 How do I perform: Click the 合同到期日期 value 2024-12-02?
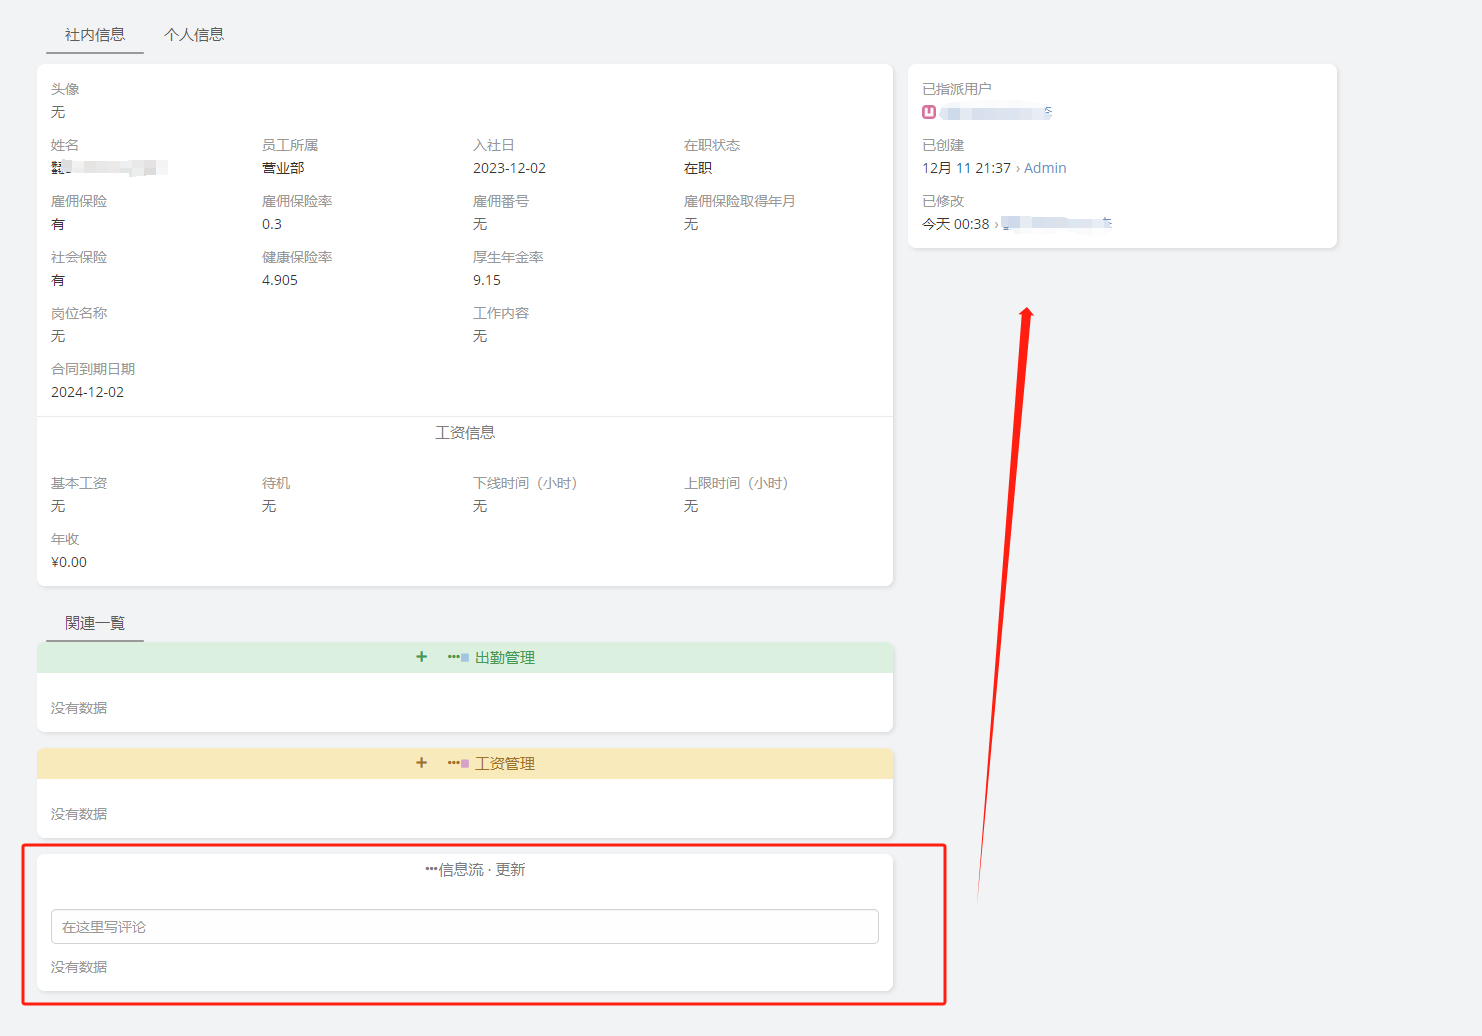(x=88, y=392)
